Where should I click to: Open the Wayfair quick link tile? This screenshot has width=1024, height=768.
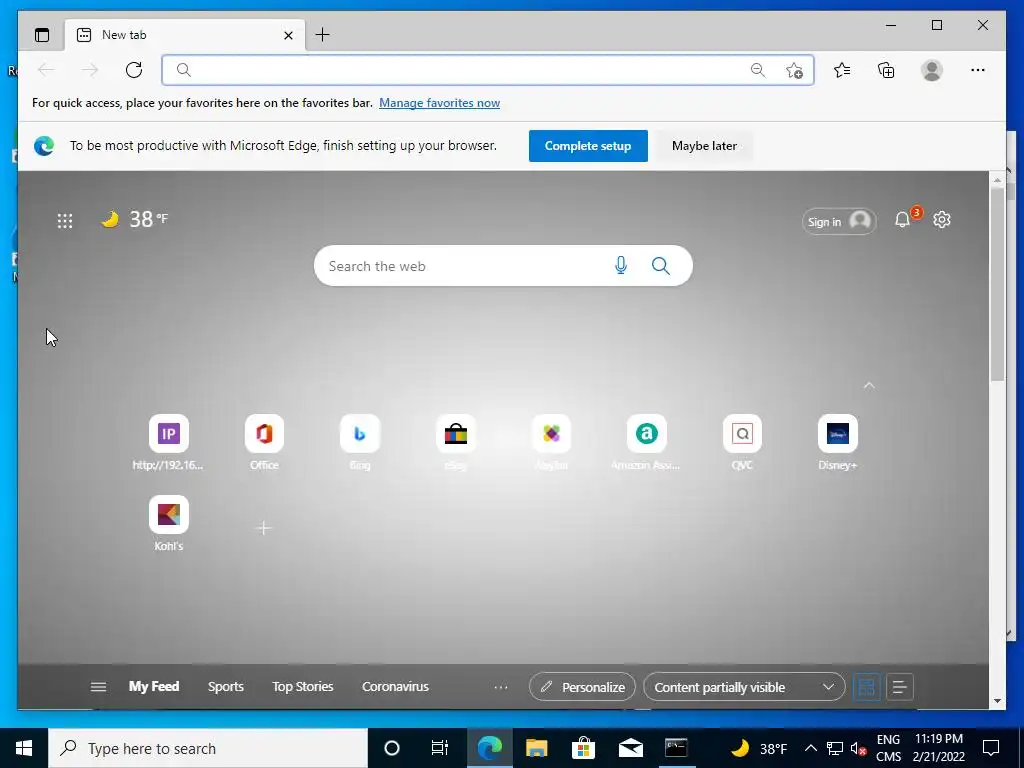point(551,442)
